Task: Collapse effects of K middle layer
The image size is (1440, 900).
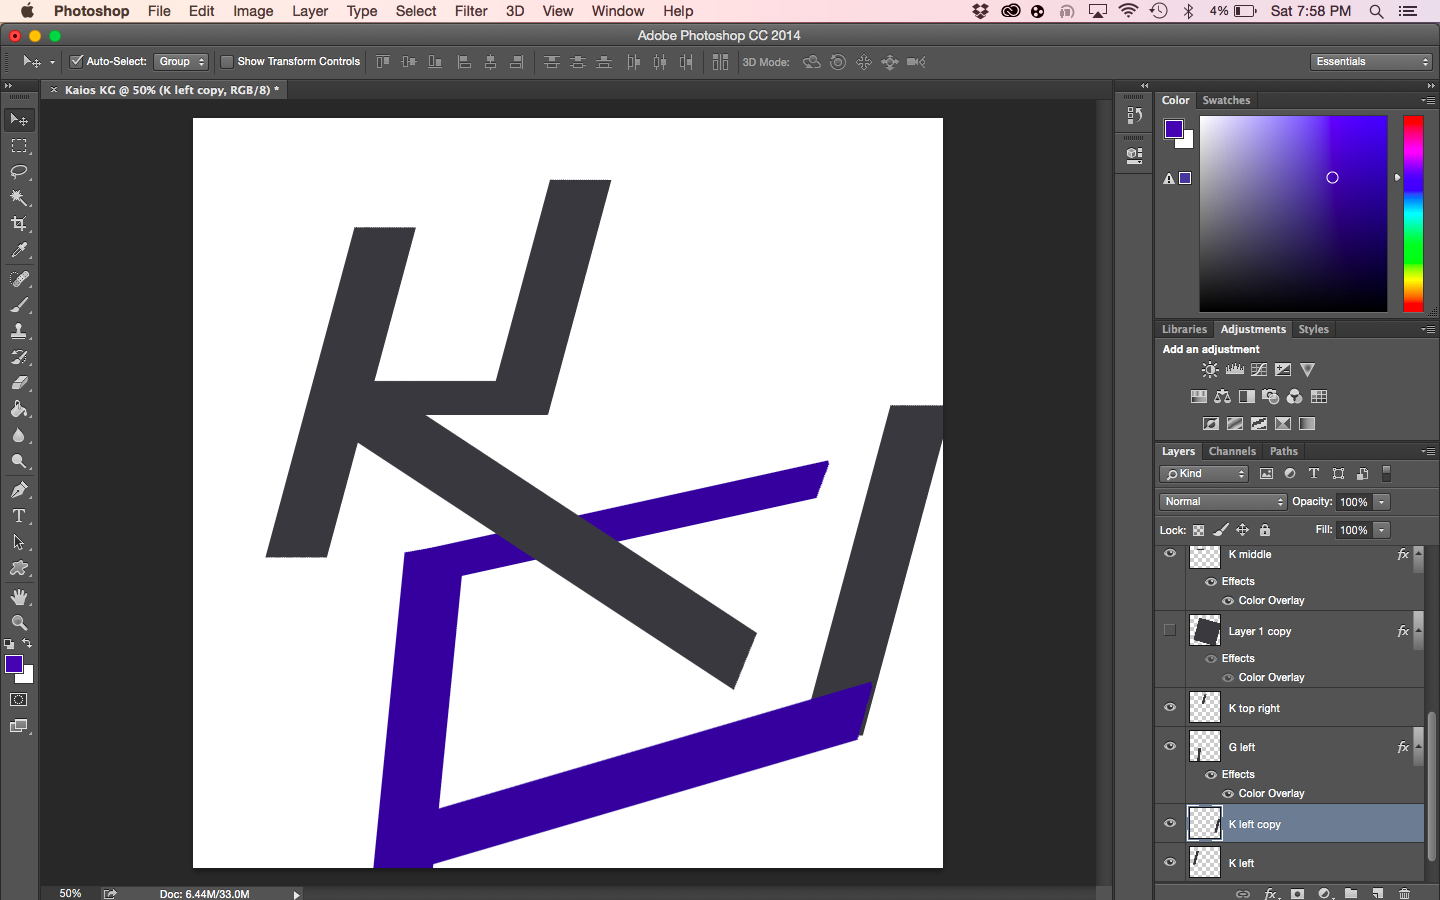Action: coord(1419,556)
